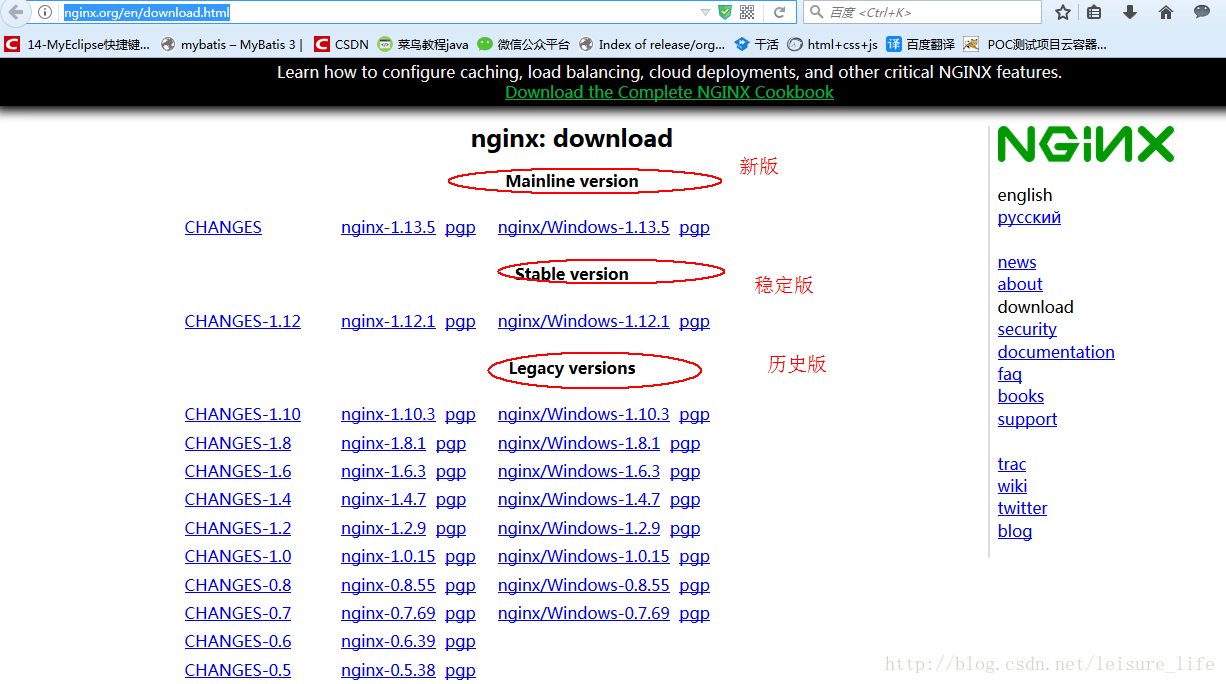Show bookmarks list icon
Viewport: 1226px width, 684px height.
pos(1094,13)
